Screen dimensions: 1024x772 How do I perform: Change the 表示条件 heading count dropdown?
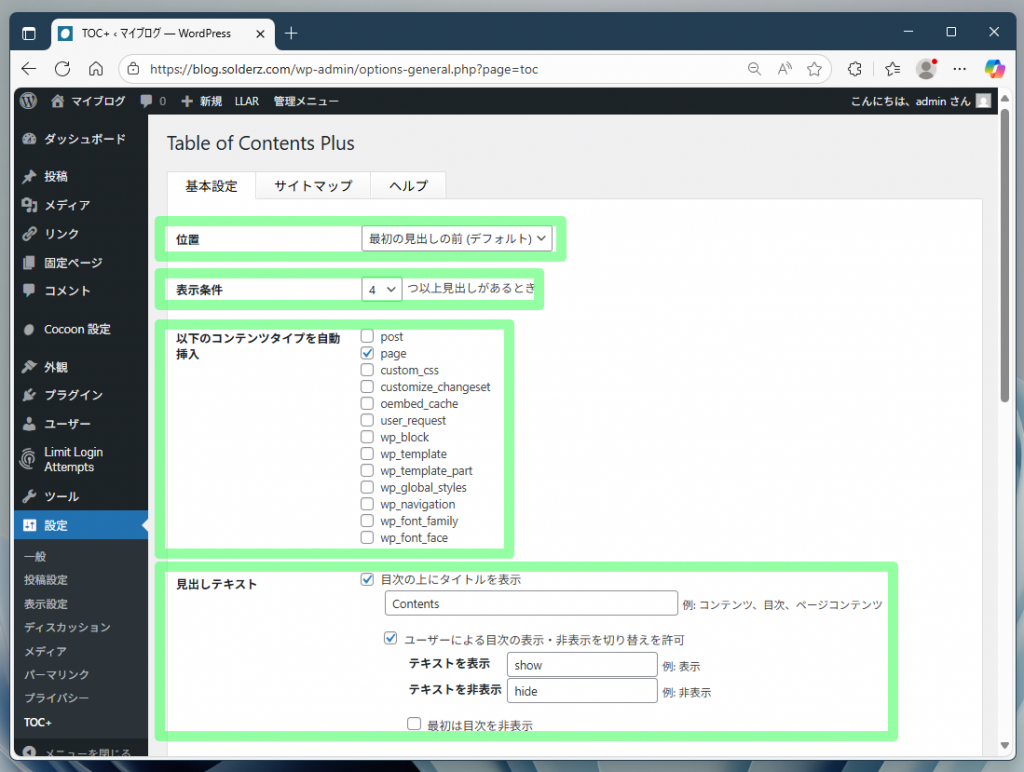380,288
